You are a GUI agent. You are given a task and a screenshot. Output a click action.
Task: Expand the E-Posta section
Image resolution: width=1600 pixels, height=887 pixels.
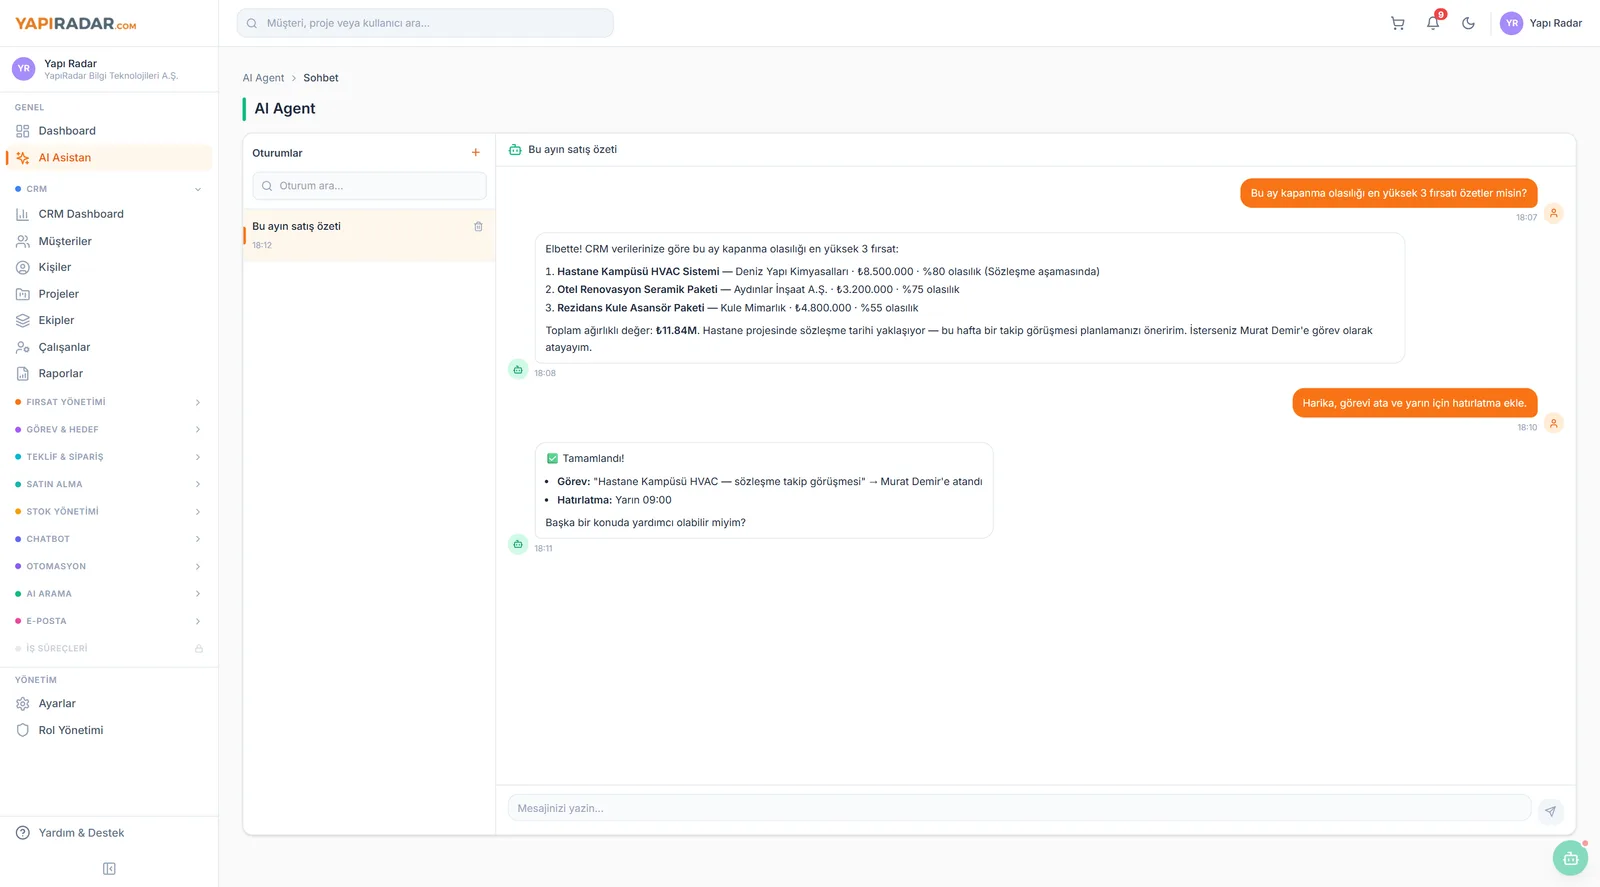pyautogui.click(x=109, y=621)
